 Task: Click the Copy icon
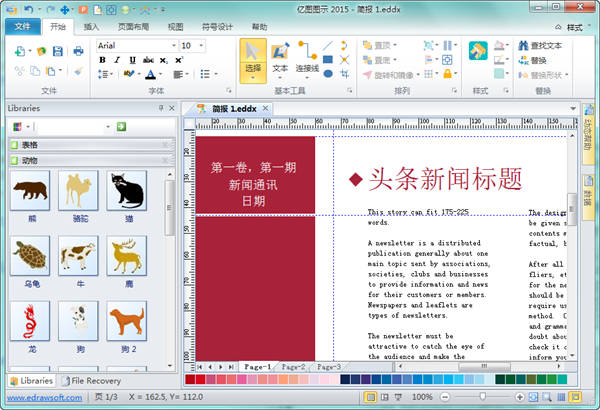[35, 71]
